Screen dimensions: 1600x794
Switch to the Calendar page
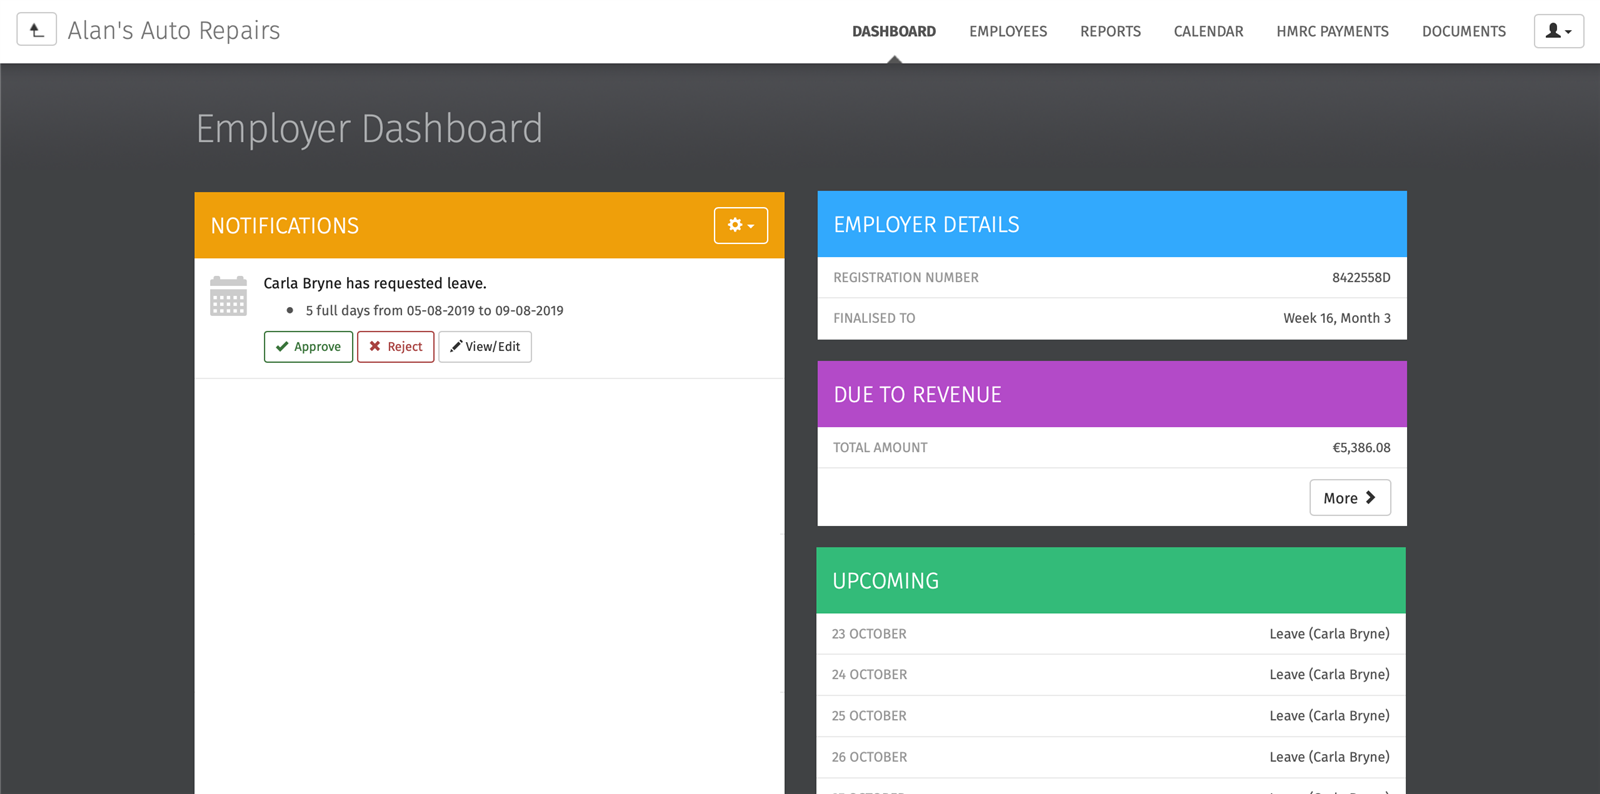(1208, 31)
